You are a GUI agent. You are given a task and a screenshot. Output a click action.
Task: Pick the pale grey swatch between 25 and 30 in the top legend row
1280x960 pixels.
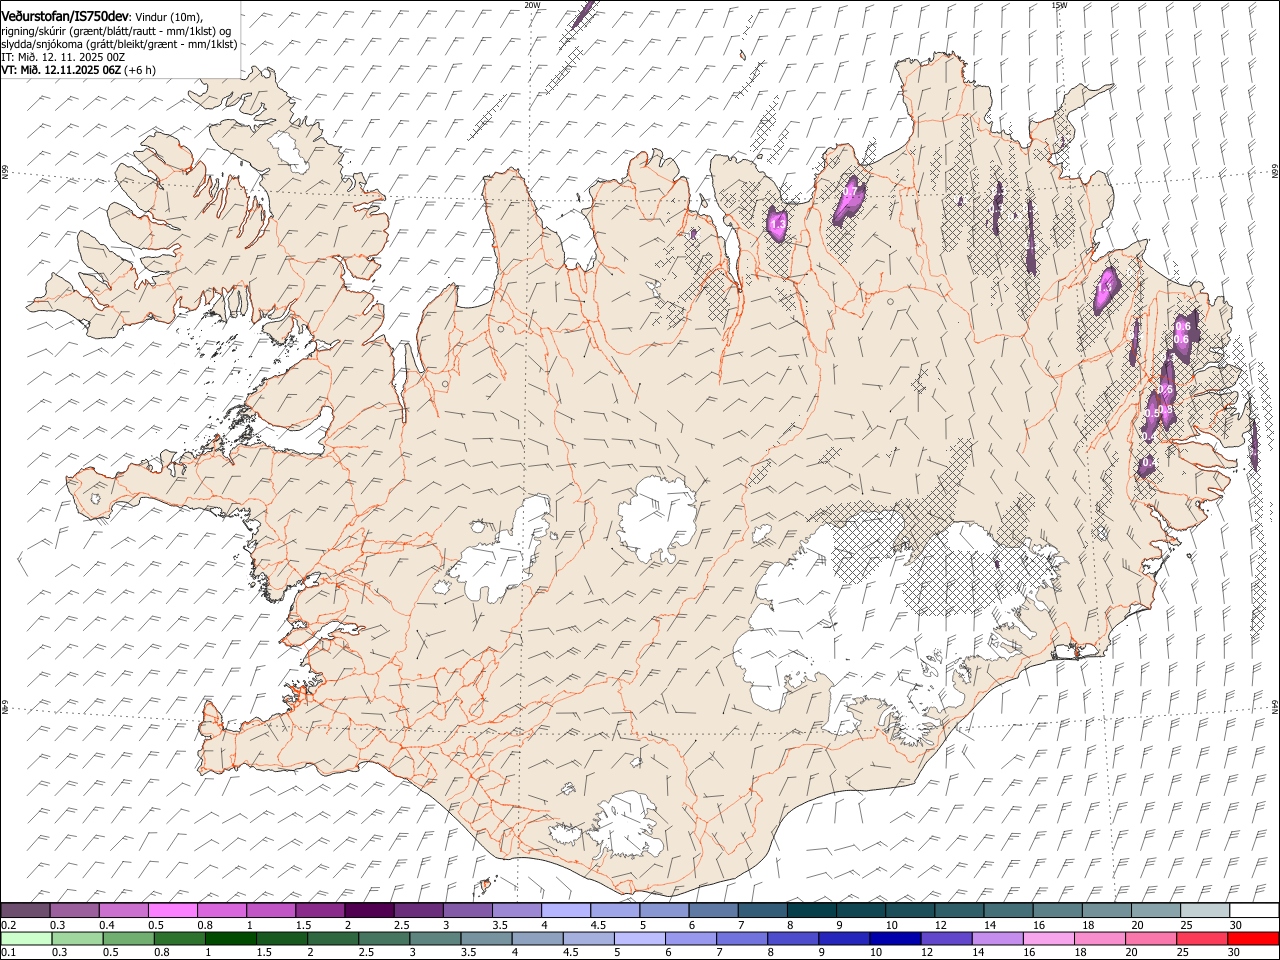[1205, 911]
